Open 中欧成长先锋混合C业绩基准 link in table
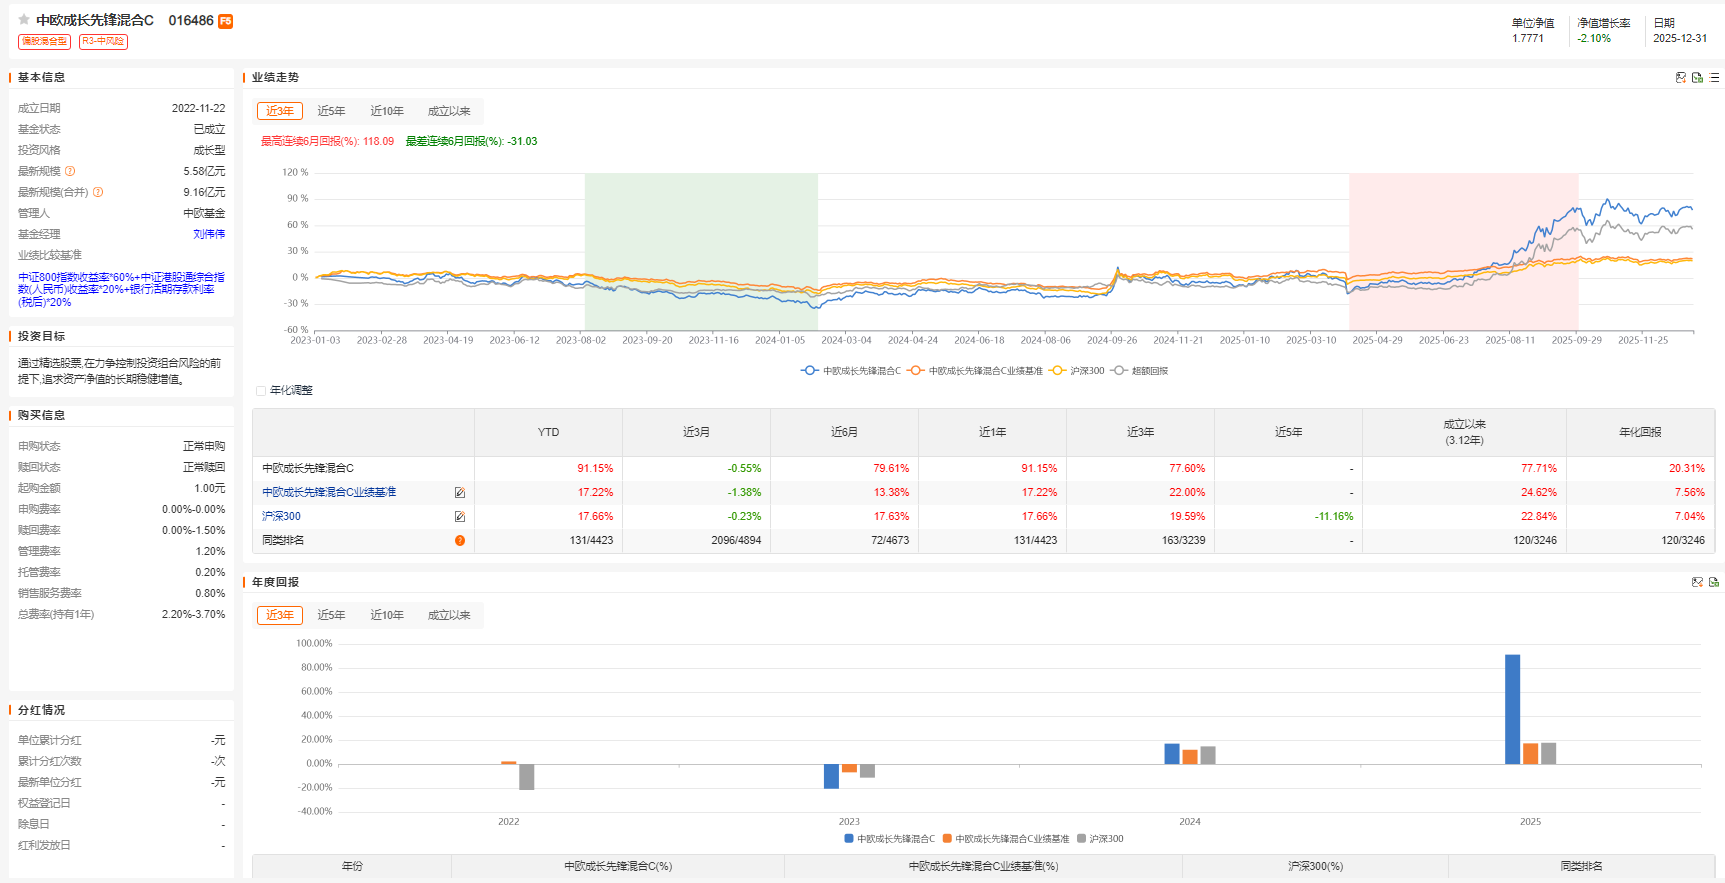This screenshot has width=1725, height=883. 329,492
